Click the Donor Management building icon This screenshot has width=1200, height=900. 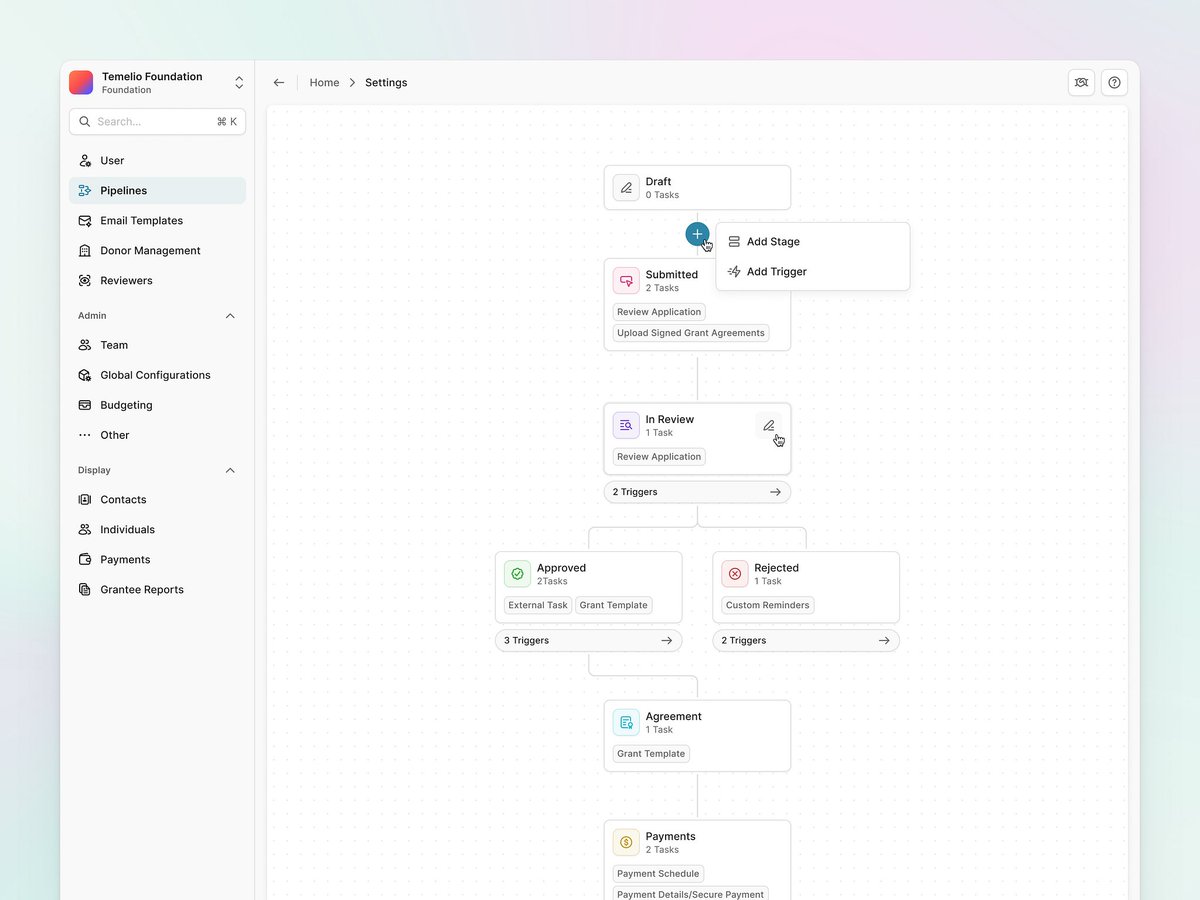[85, 250]
